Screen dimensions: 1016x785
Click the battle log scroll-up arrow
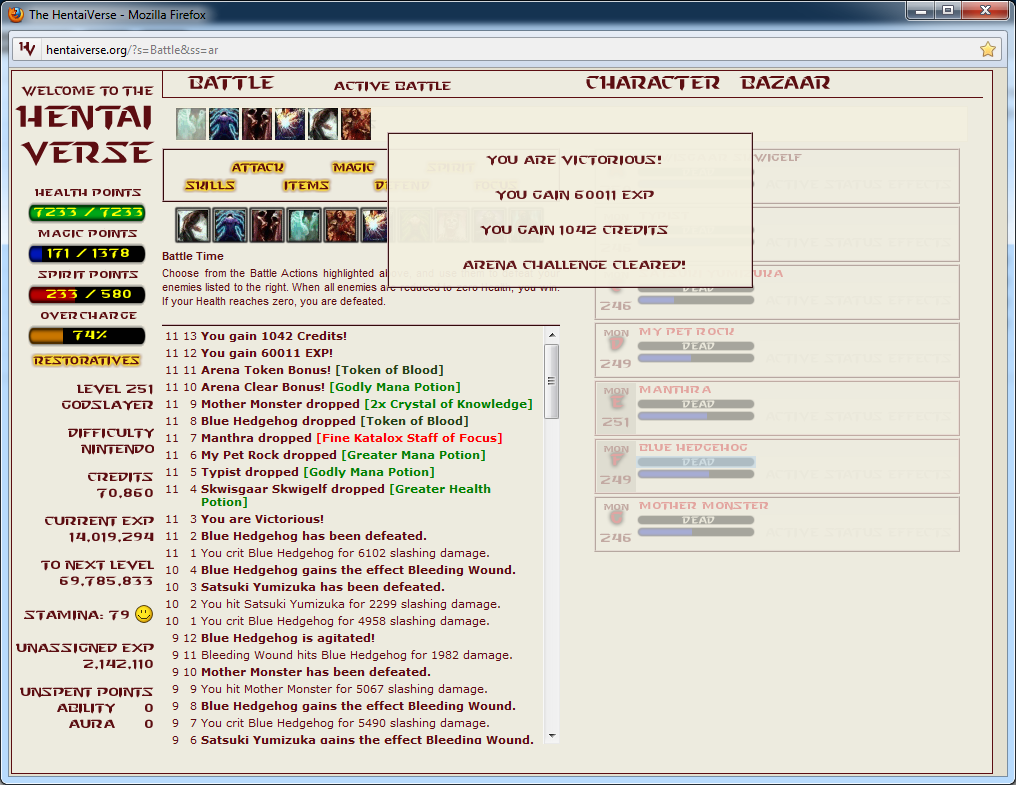[552, 335]
